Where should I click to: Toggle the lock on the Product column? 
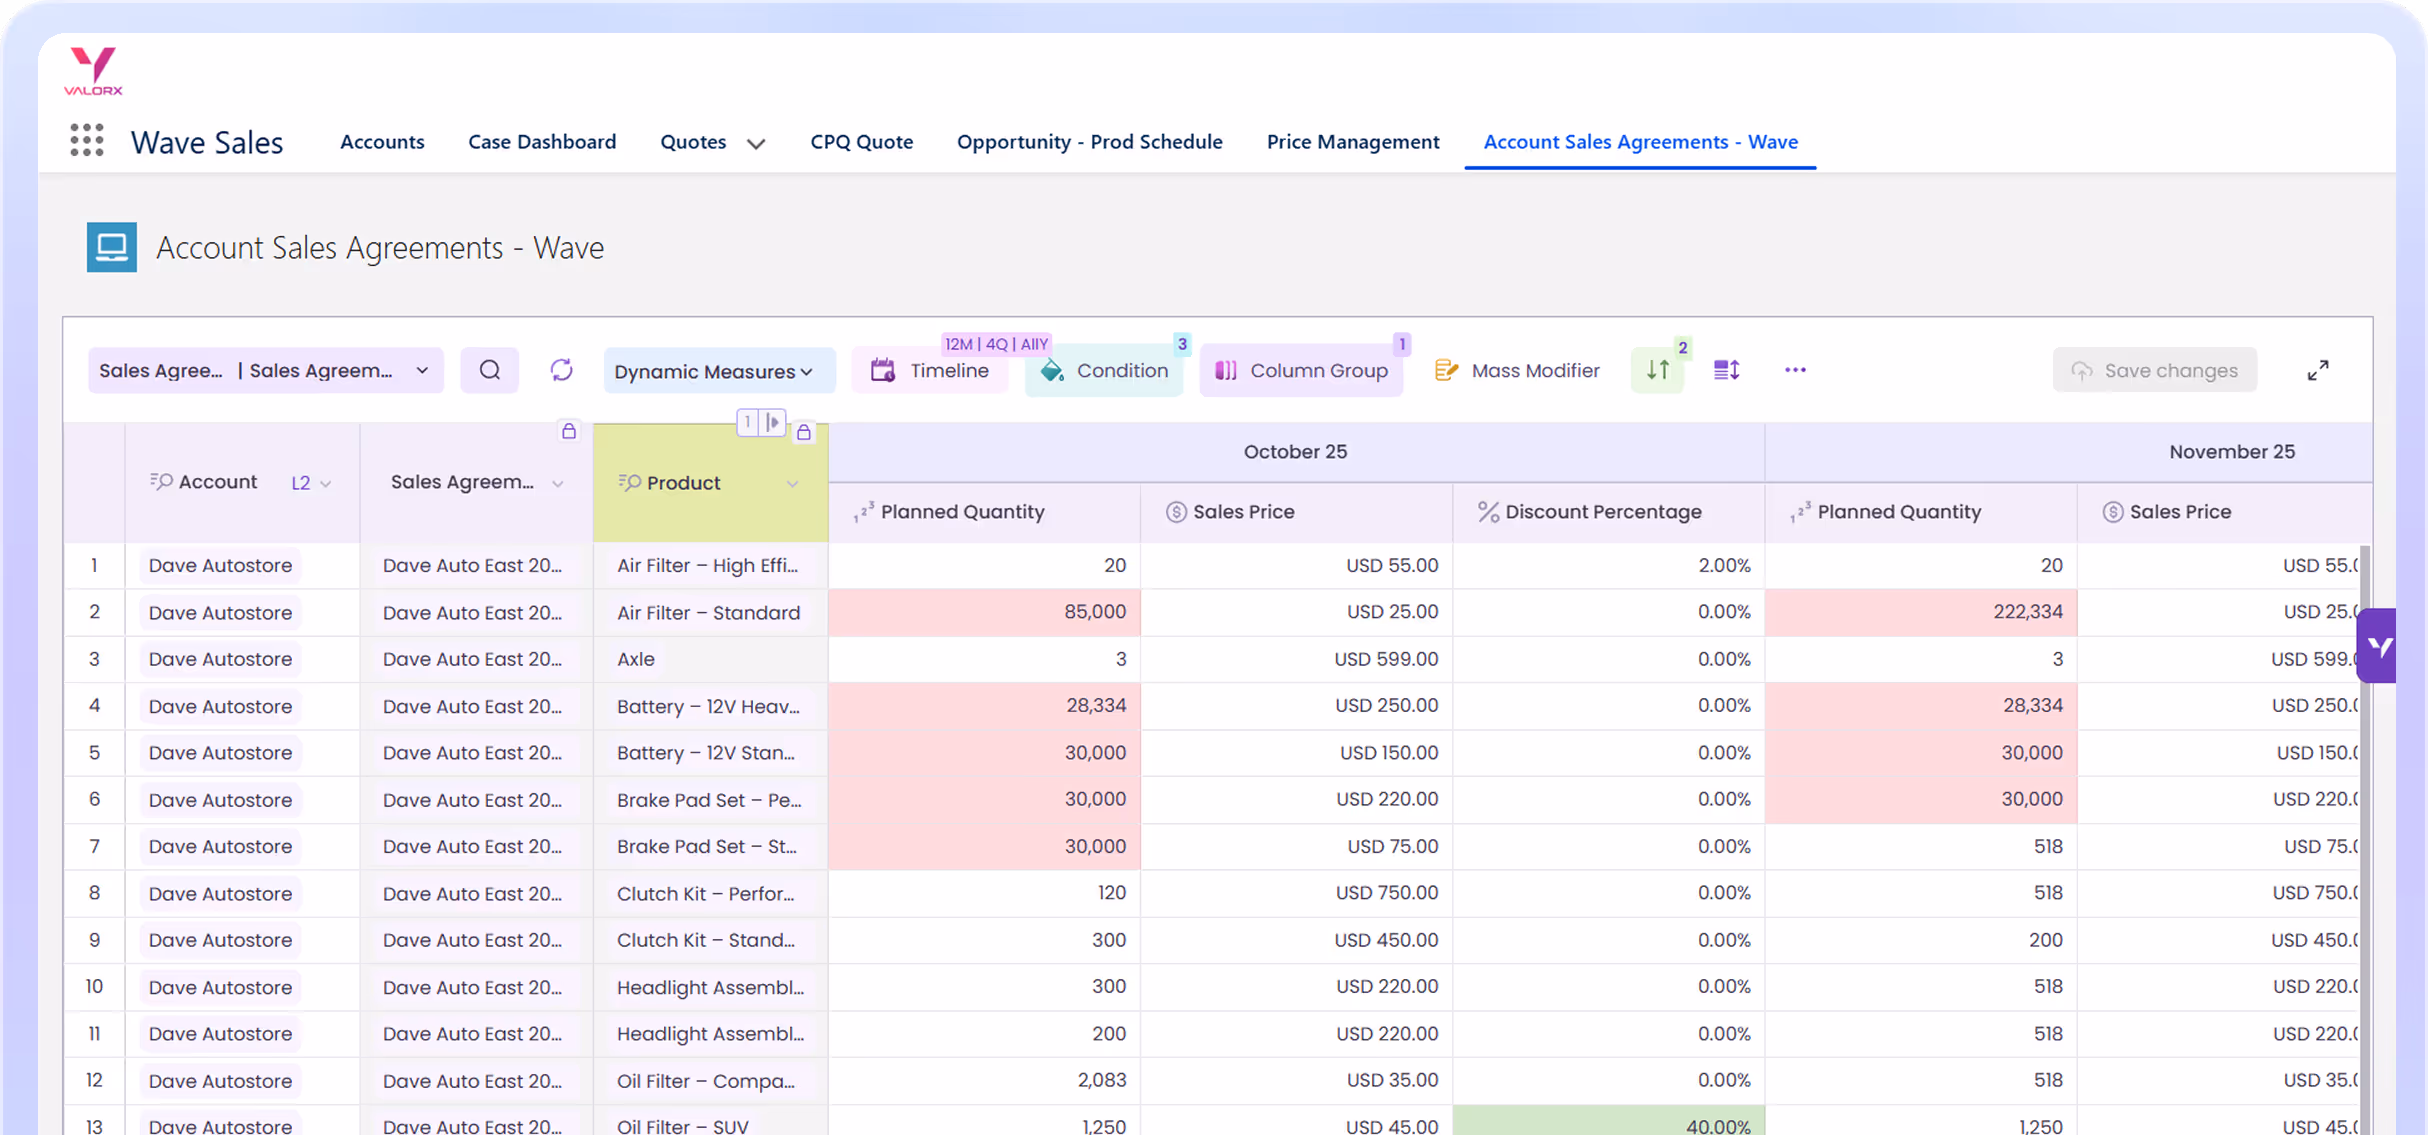[805, 432]
